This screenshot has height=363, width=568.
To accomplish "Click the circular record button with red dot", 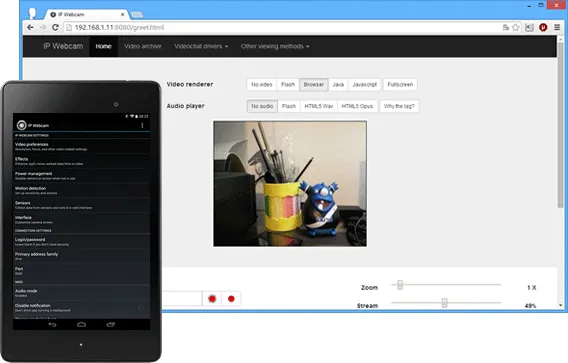I will pos(231,299).
